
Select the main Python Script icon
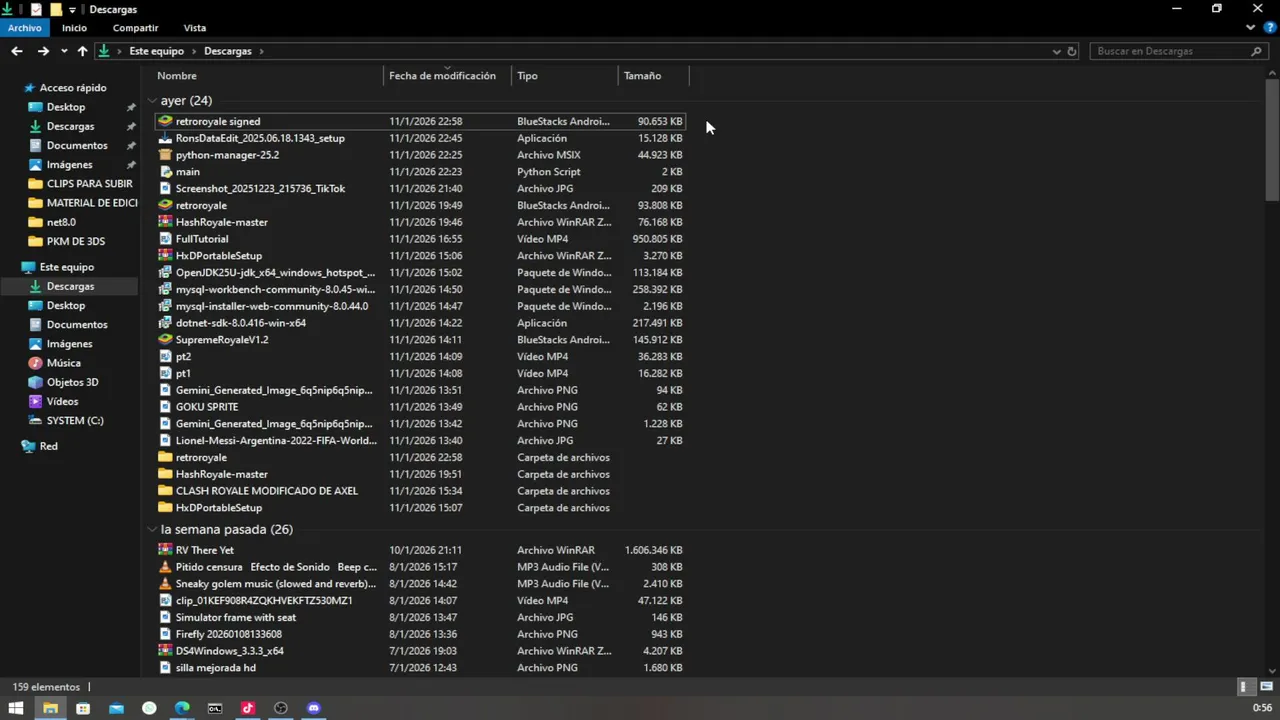click(166, 172)
